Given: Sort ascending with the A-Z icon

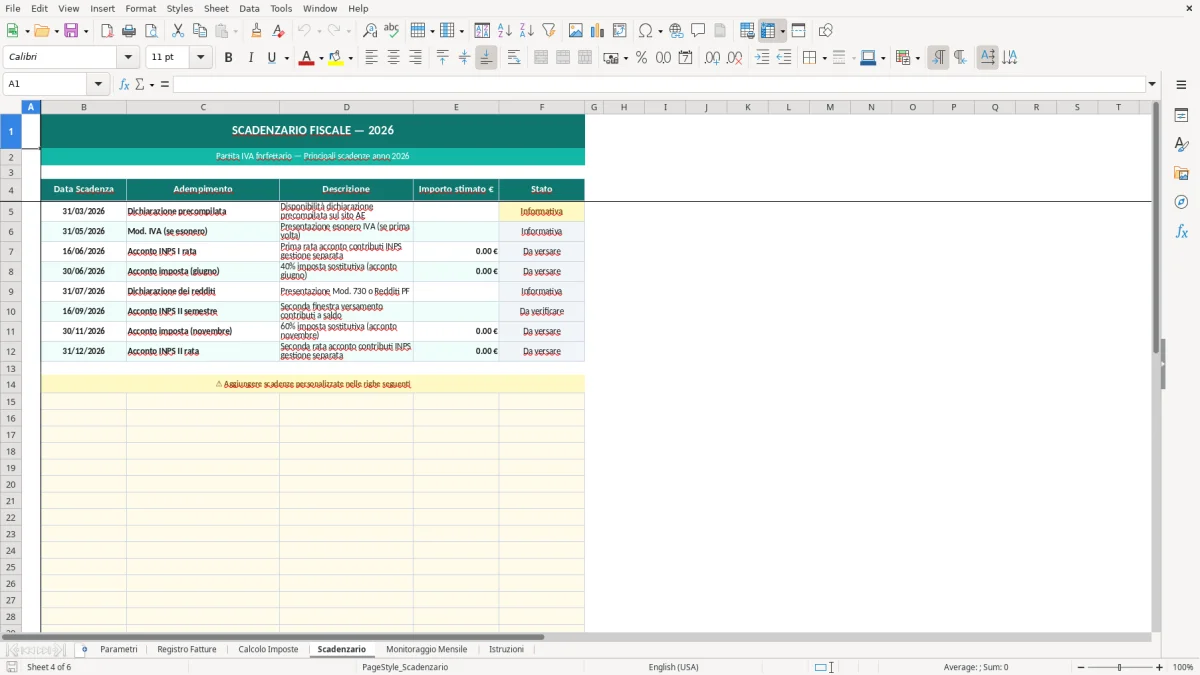Looking at the screenshot, I should coord(505,31).
